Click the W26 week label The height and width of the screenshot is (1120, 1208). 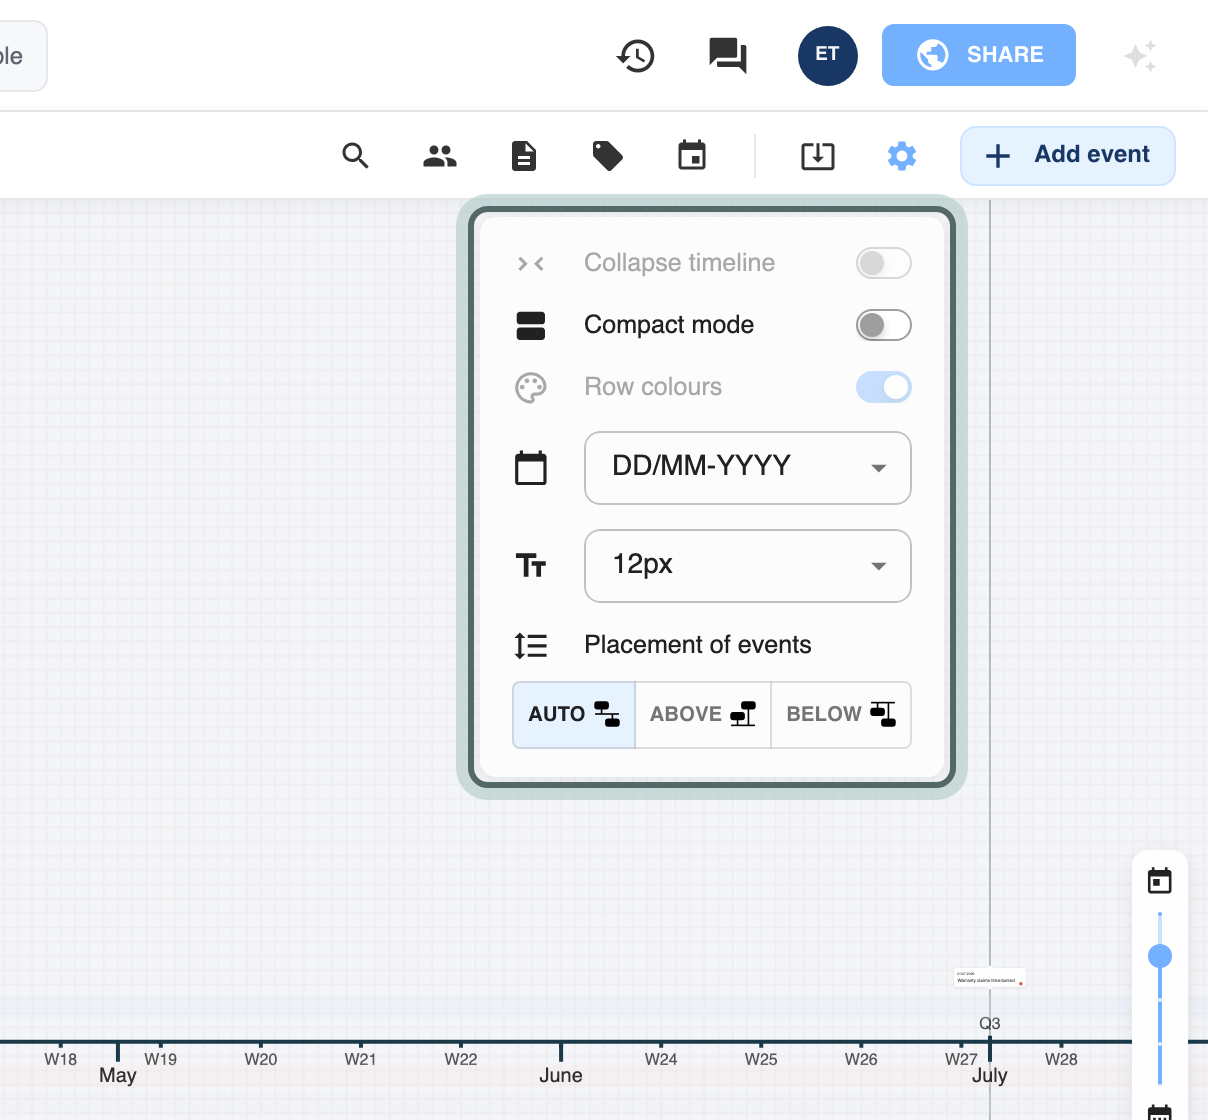pyautogui.click(x=861, y=1059)
